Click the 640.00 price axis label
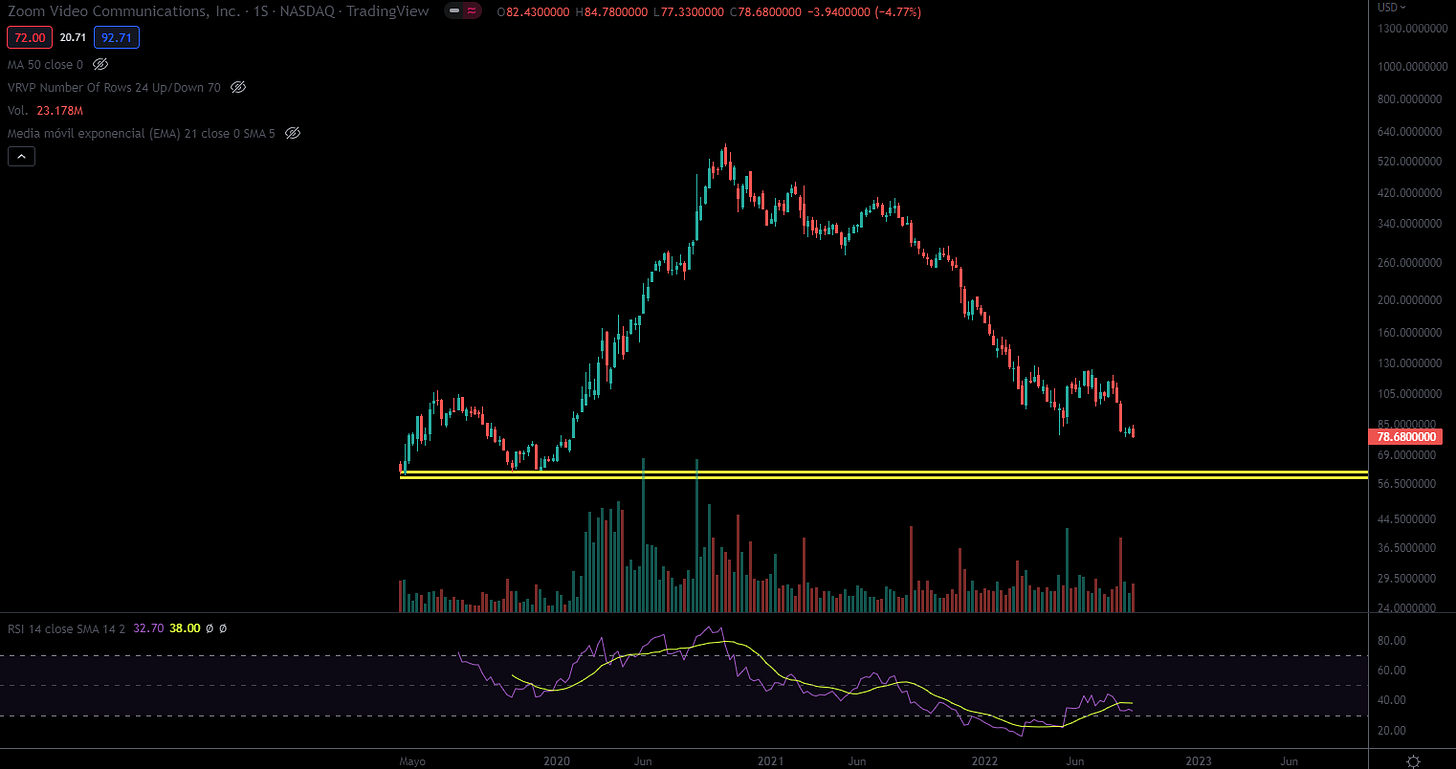Viewport: 1456px width, 769px height. tap(1410, 132)
